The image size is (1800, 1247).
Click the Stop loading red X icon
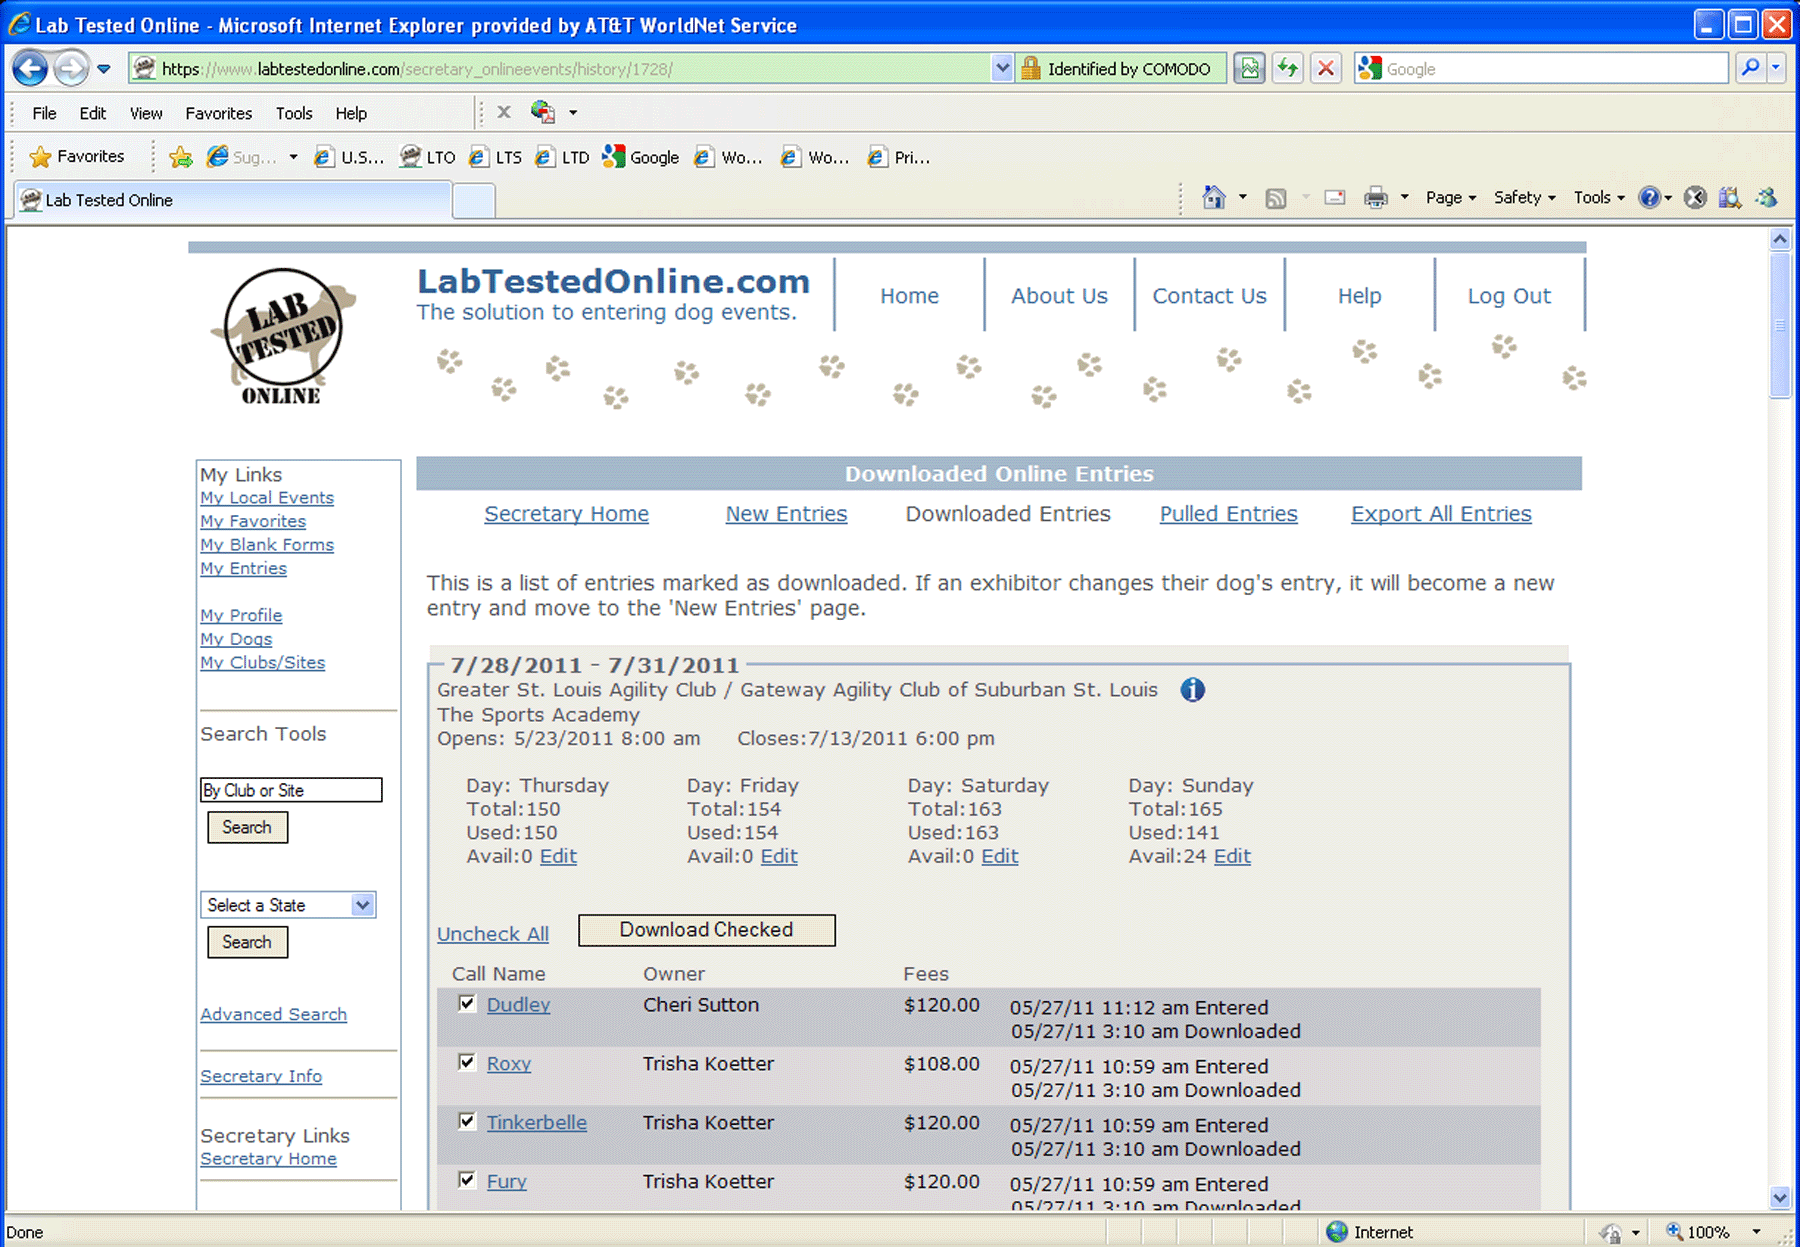[x=1326, y=68]
